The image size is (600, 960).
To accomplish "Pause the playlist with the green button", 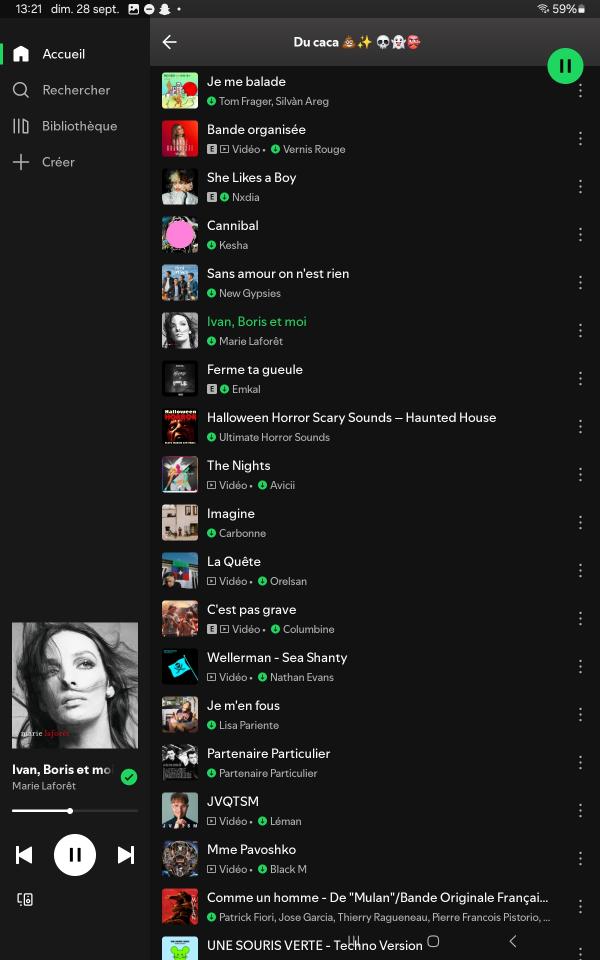I will [565, 66].
